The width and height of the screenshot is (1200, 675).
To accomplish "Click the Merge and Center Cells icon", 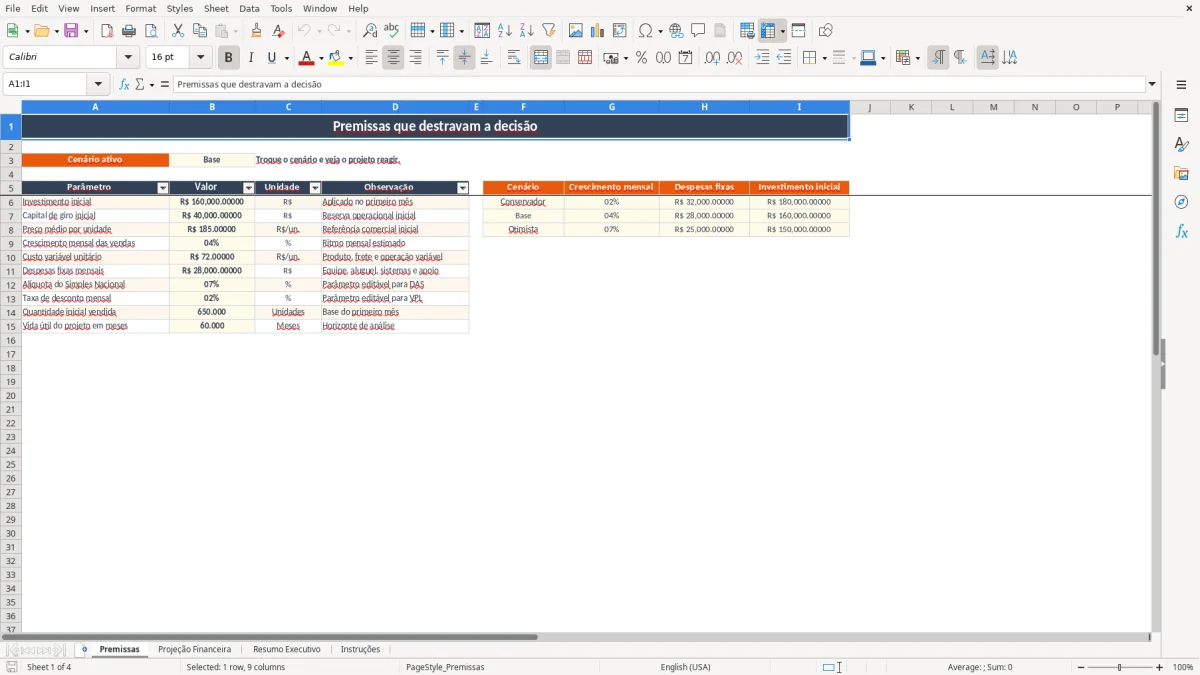I will pyautogui.click(x=541, y=58).
